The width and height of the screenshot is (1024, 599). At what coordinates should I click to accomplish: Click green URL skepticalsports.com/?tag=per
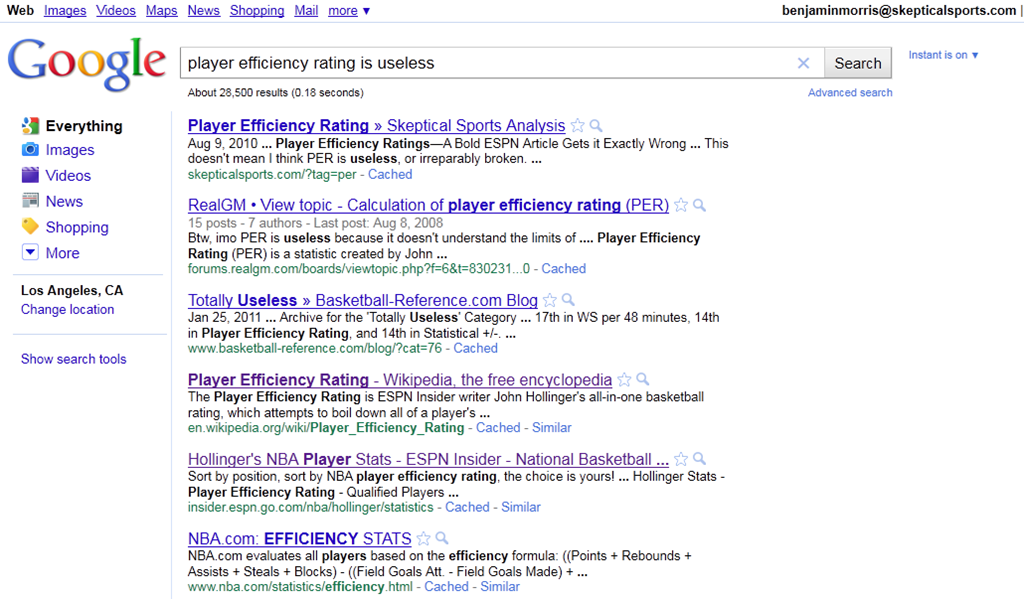pyautogui.click(x=272, y=174)
